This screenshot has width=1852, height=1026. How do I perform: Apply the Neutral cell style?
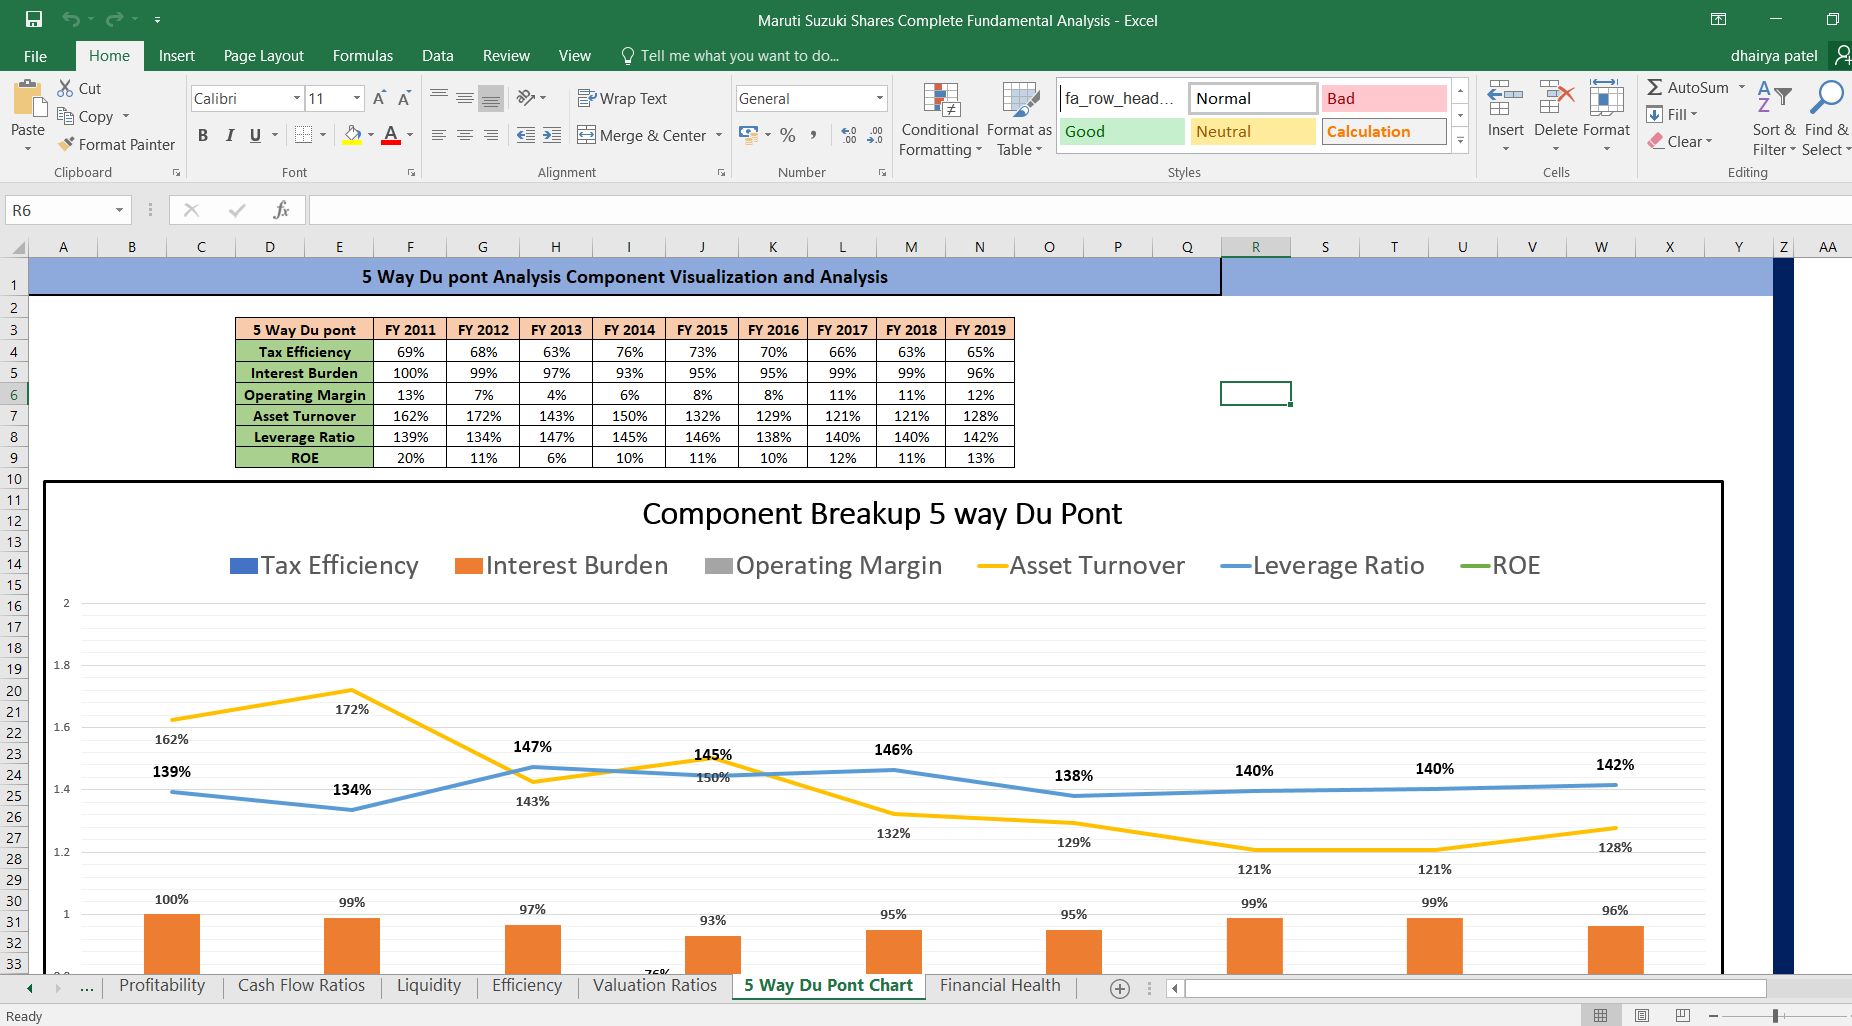click(1253, 131)
